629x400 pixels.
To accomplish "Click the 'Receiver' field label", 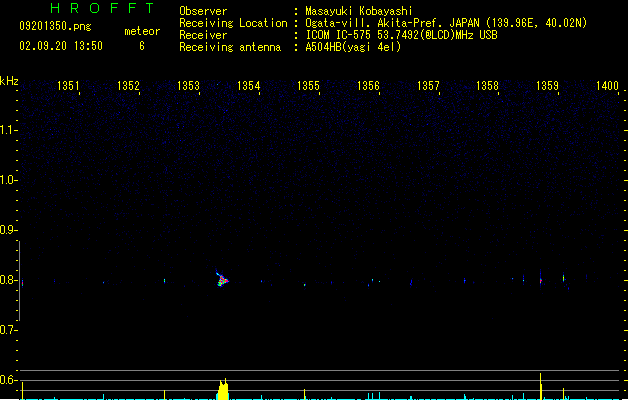I will [x=203, y=35].
